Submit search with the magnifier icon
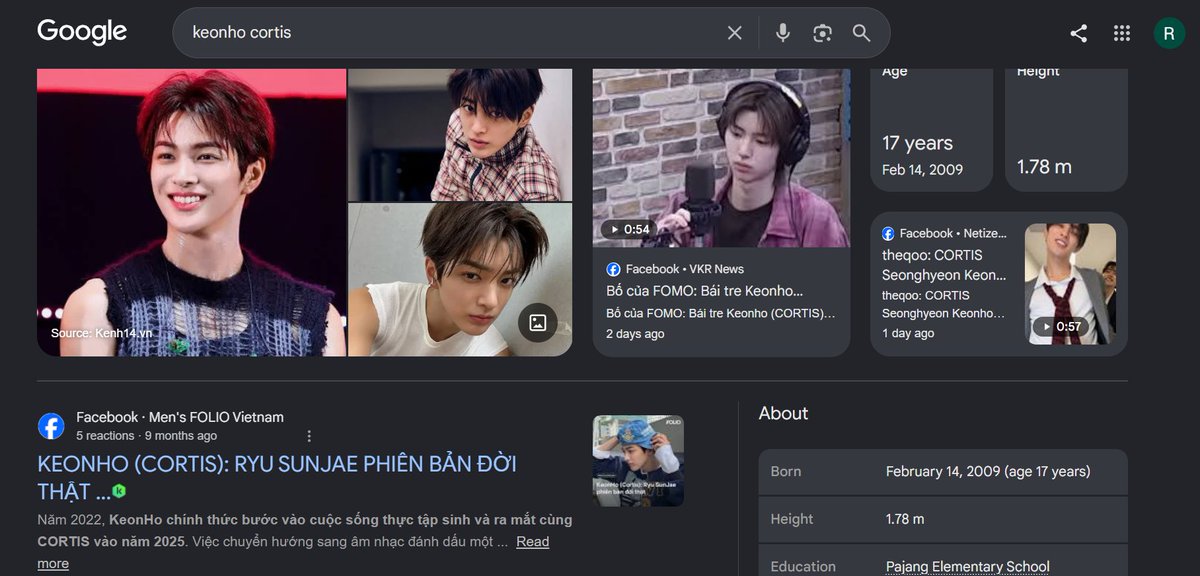The image size is (1200, 576). [x=862, y=33]
